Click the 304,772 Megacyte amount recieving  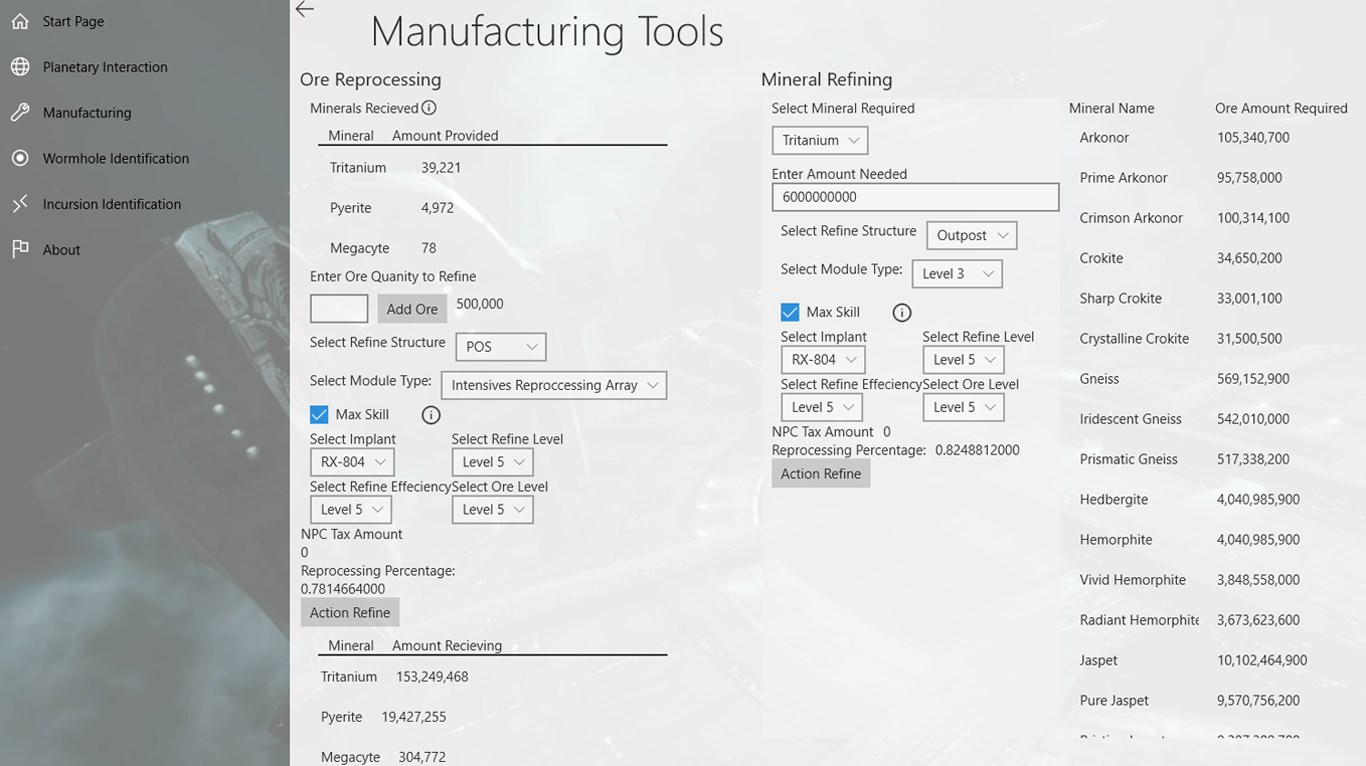pyautogui.click(x=422, y=757)
